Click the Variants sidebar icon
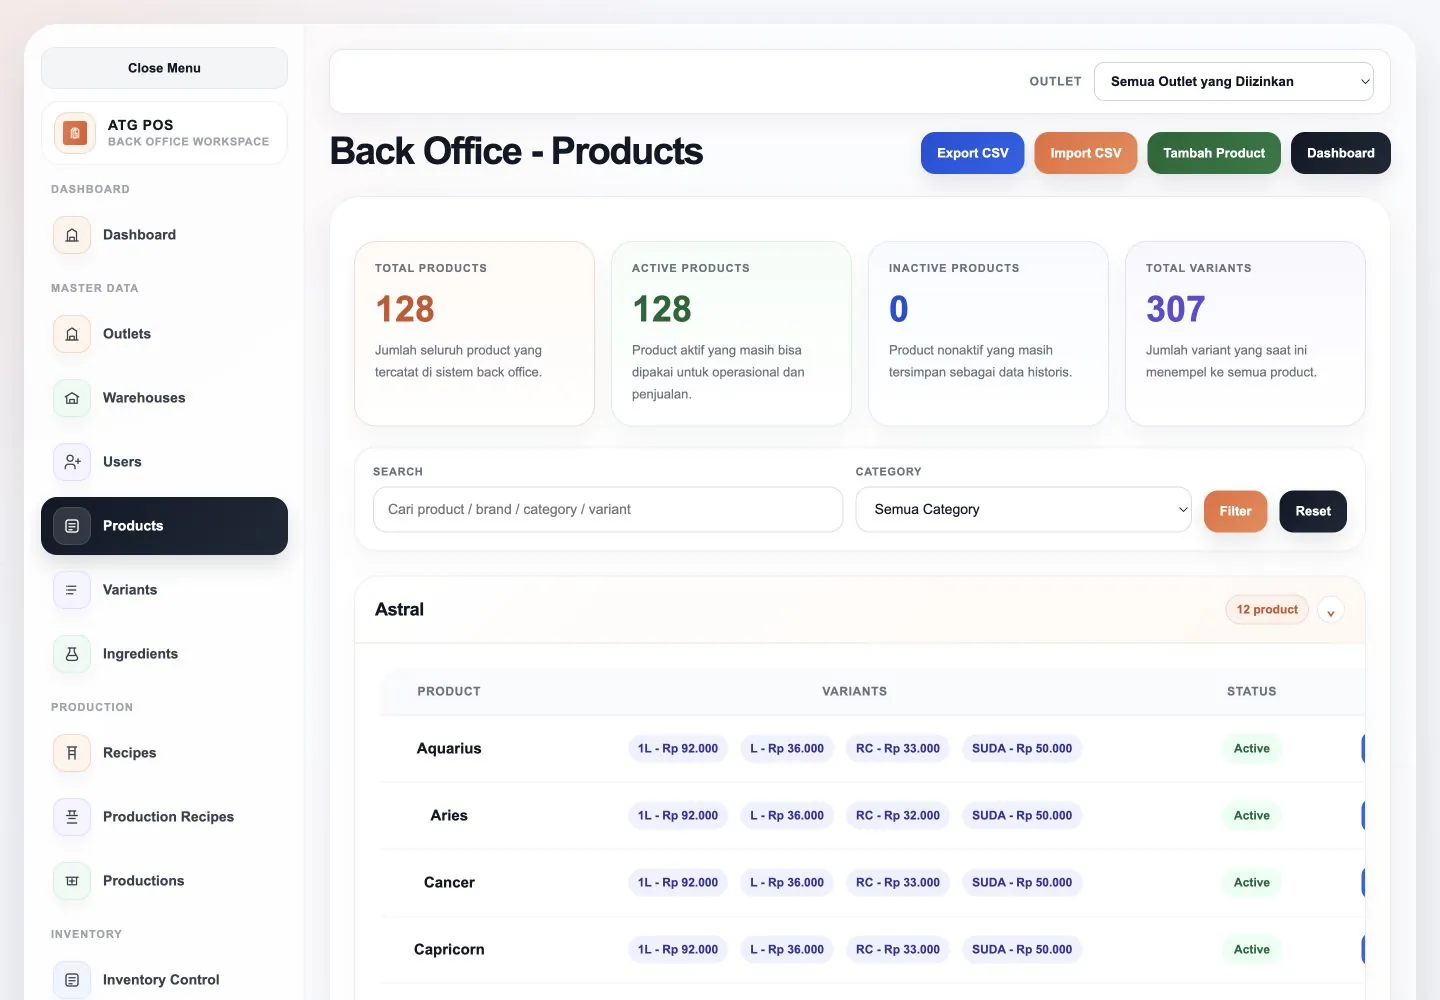The image size is (1440, 1000). click(x=72, y=590)
